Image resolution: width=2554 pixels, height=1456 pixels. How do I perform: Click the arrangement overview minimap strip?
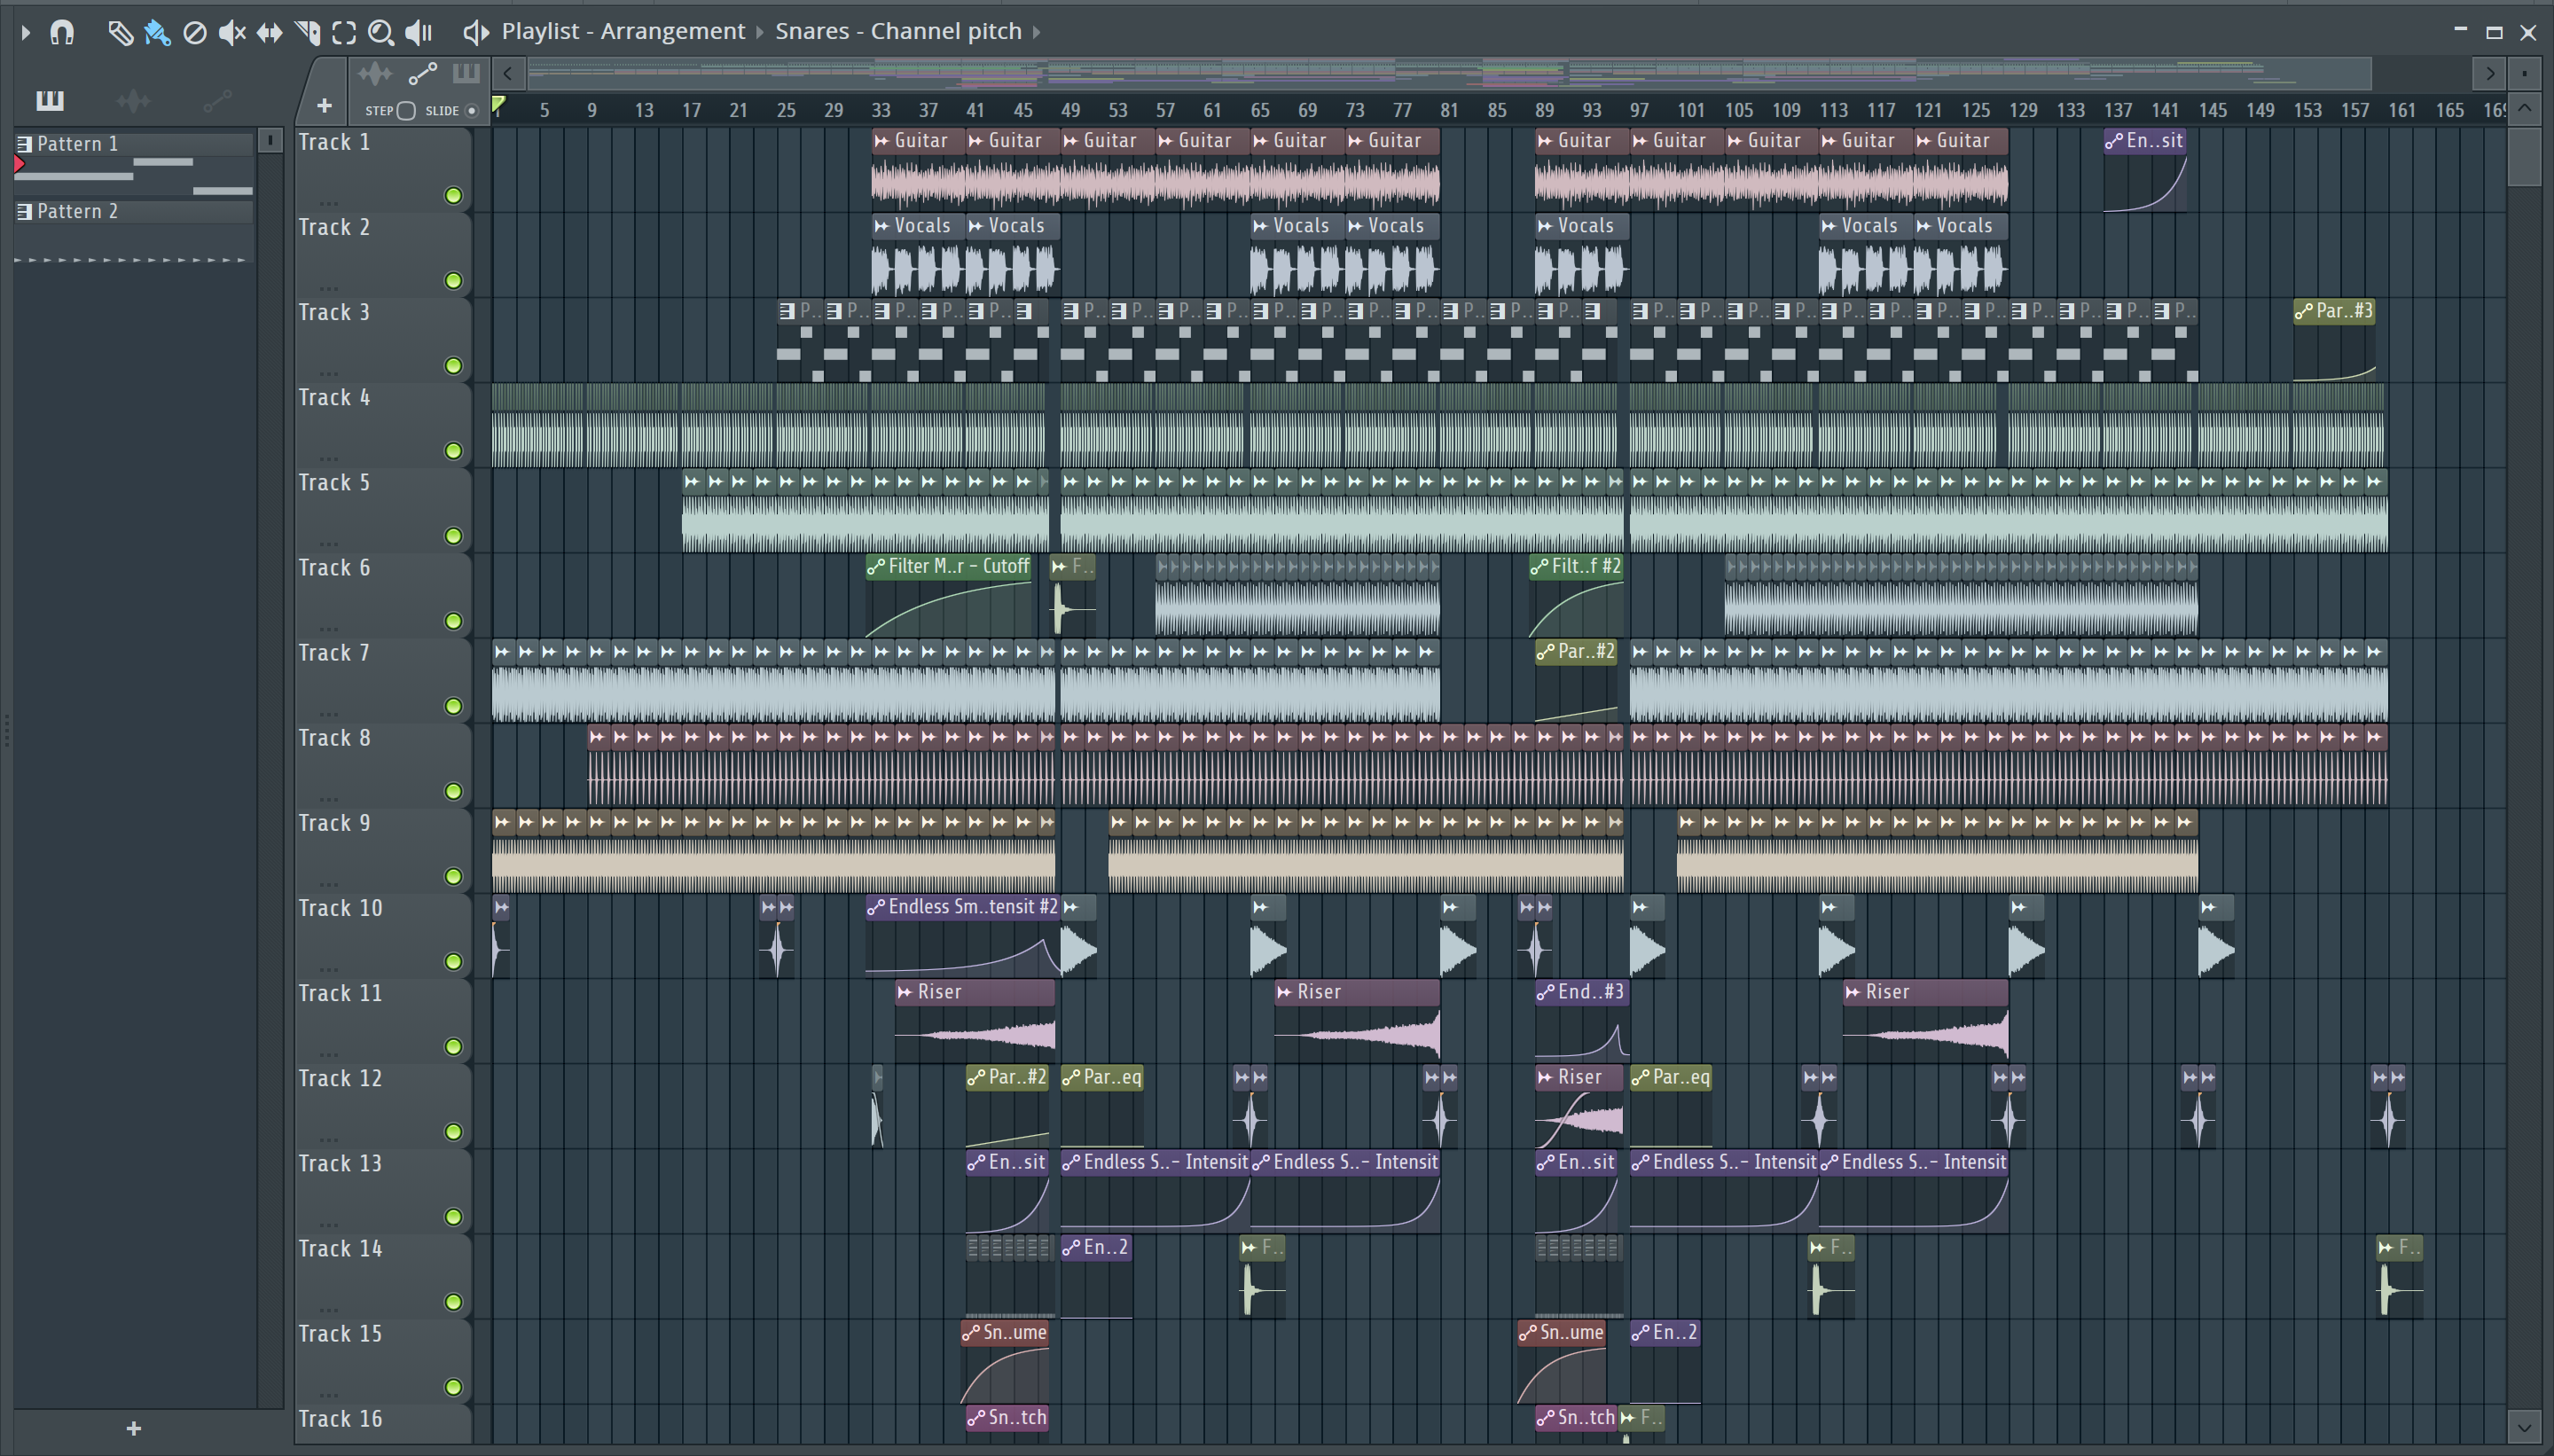tap(1449, 73)
